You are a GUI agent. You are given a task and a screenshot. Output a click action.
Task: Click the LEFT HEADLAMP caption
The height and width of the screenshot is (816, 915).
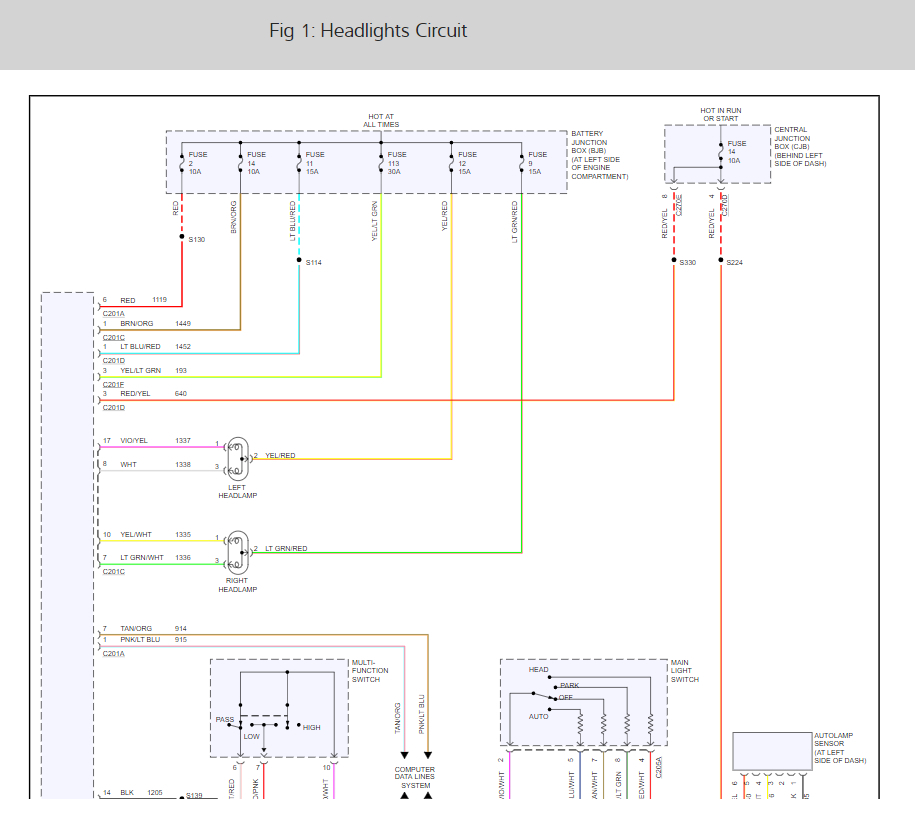[x=238, y=491]
